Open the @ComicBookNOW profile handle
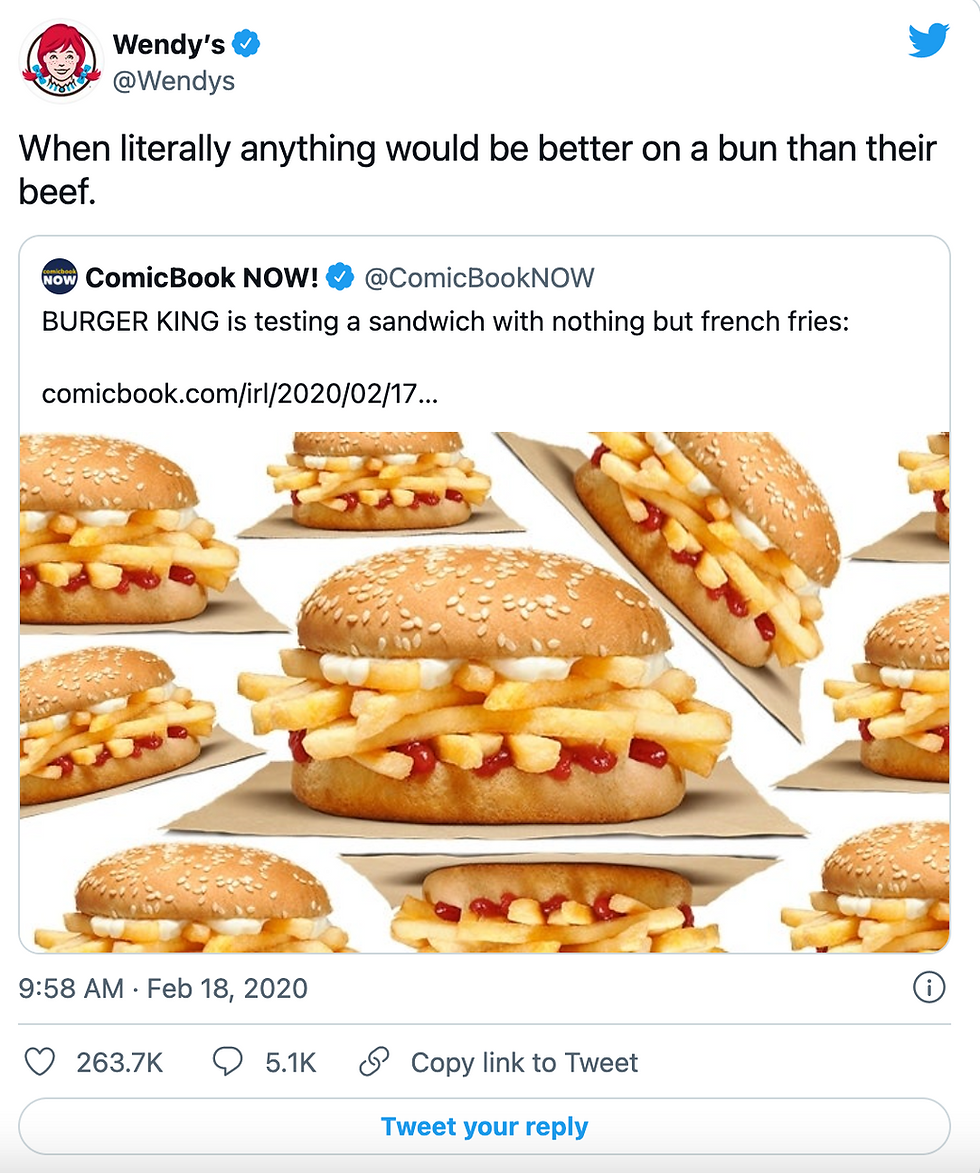The image size is (980, 1173). [478, 277]
